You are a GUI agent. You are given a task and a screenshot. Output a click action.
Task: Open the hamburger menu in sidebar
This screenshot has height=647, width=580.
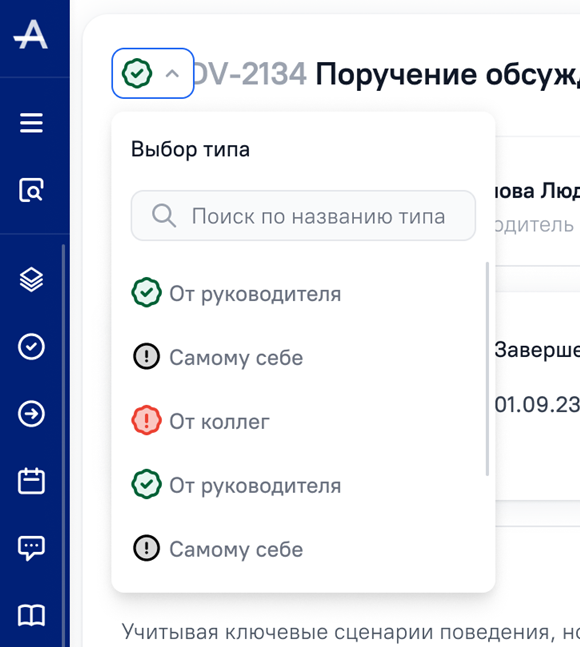click(31, 123)
